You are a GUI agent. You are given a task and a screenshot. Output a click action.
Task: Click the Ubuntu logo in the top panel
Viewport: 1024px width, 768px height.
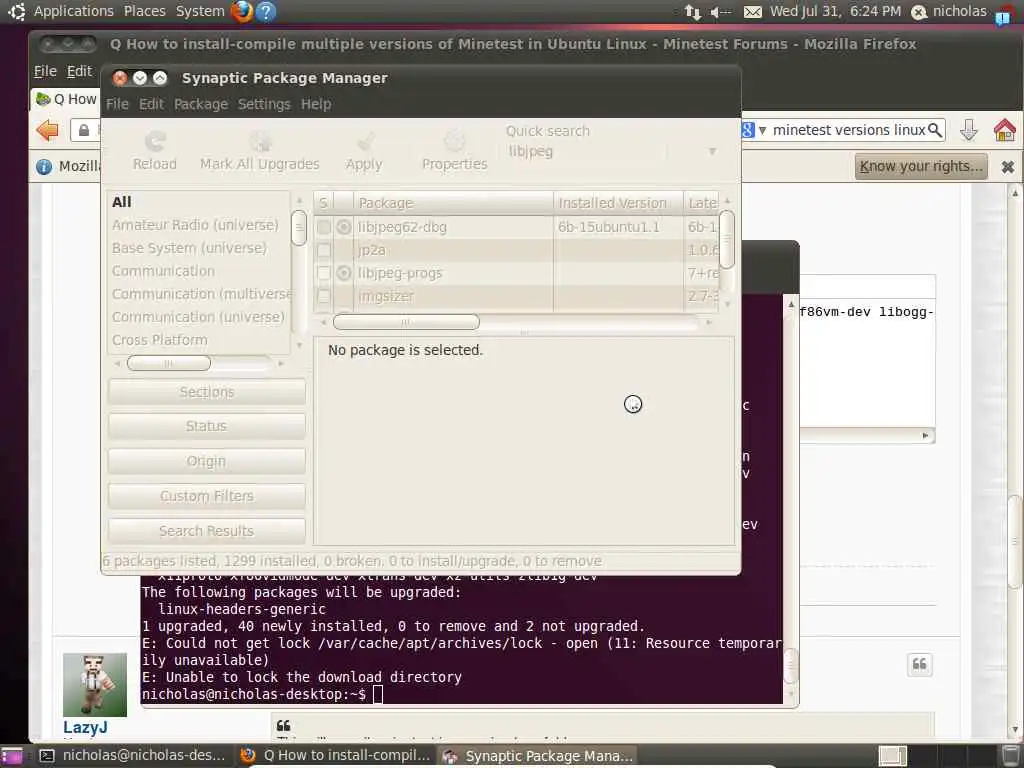(x=16, y=11)
